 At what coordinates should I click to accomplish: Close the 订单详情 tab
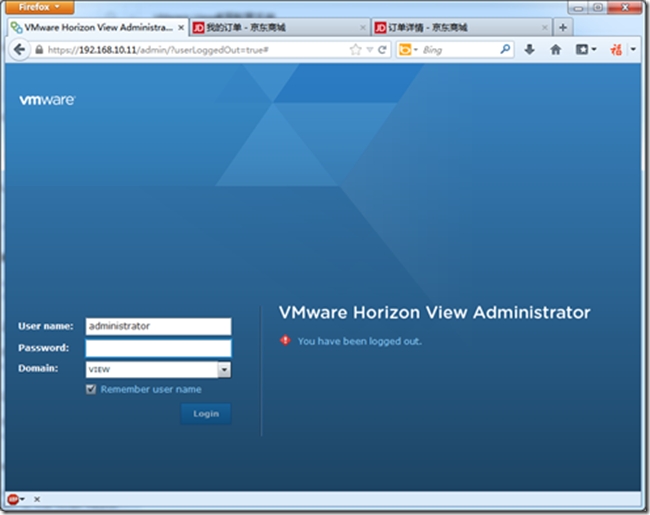545,28
